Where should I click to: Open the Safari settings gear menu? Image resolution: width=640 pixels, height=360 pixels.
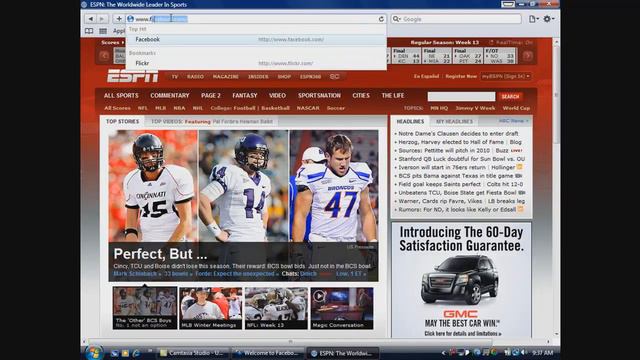[548, 19]
